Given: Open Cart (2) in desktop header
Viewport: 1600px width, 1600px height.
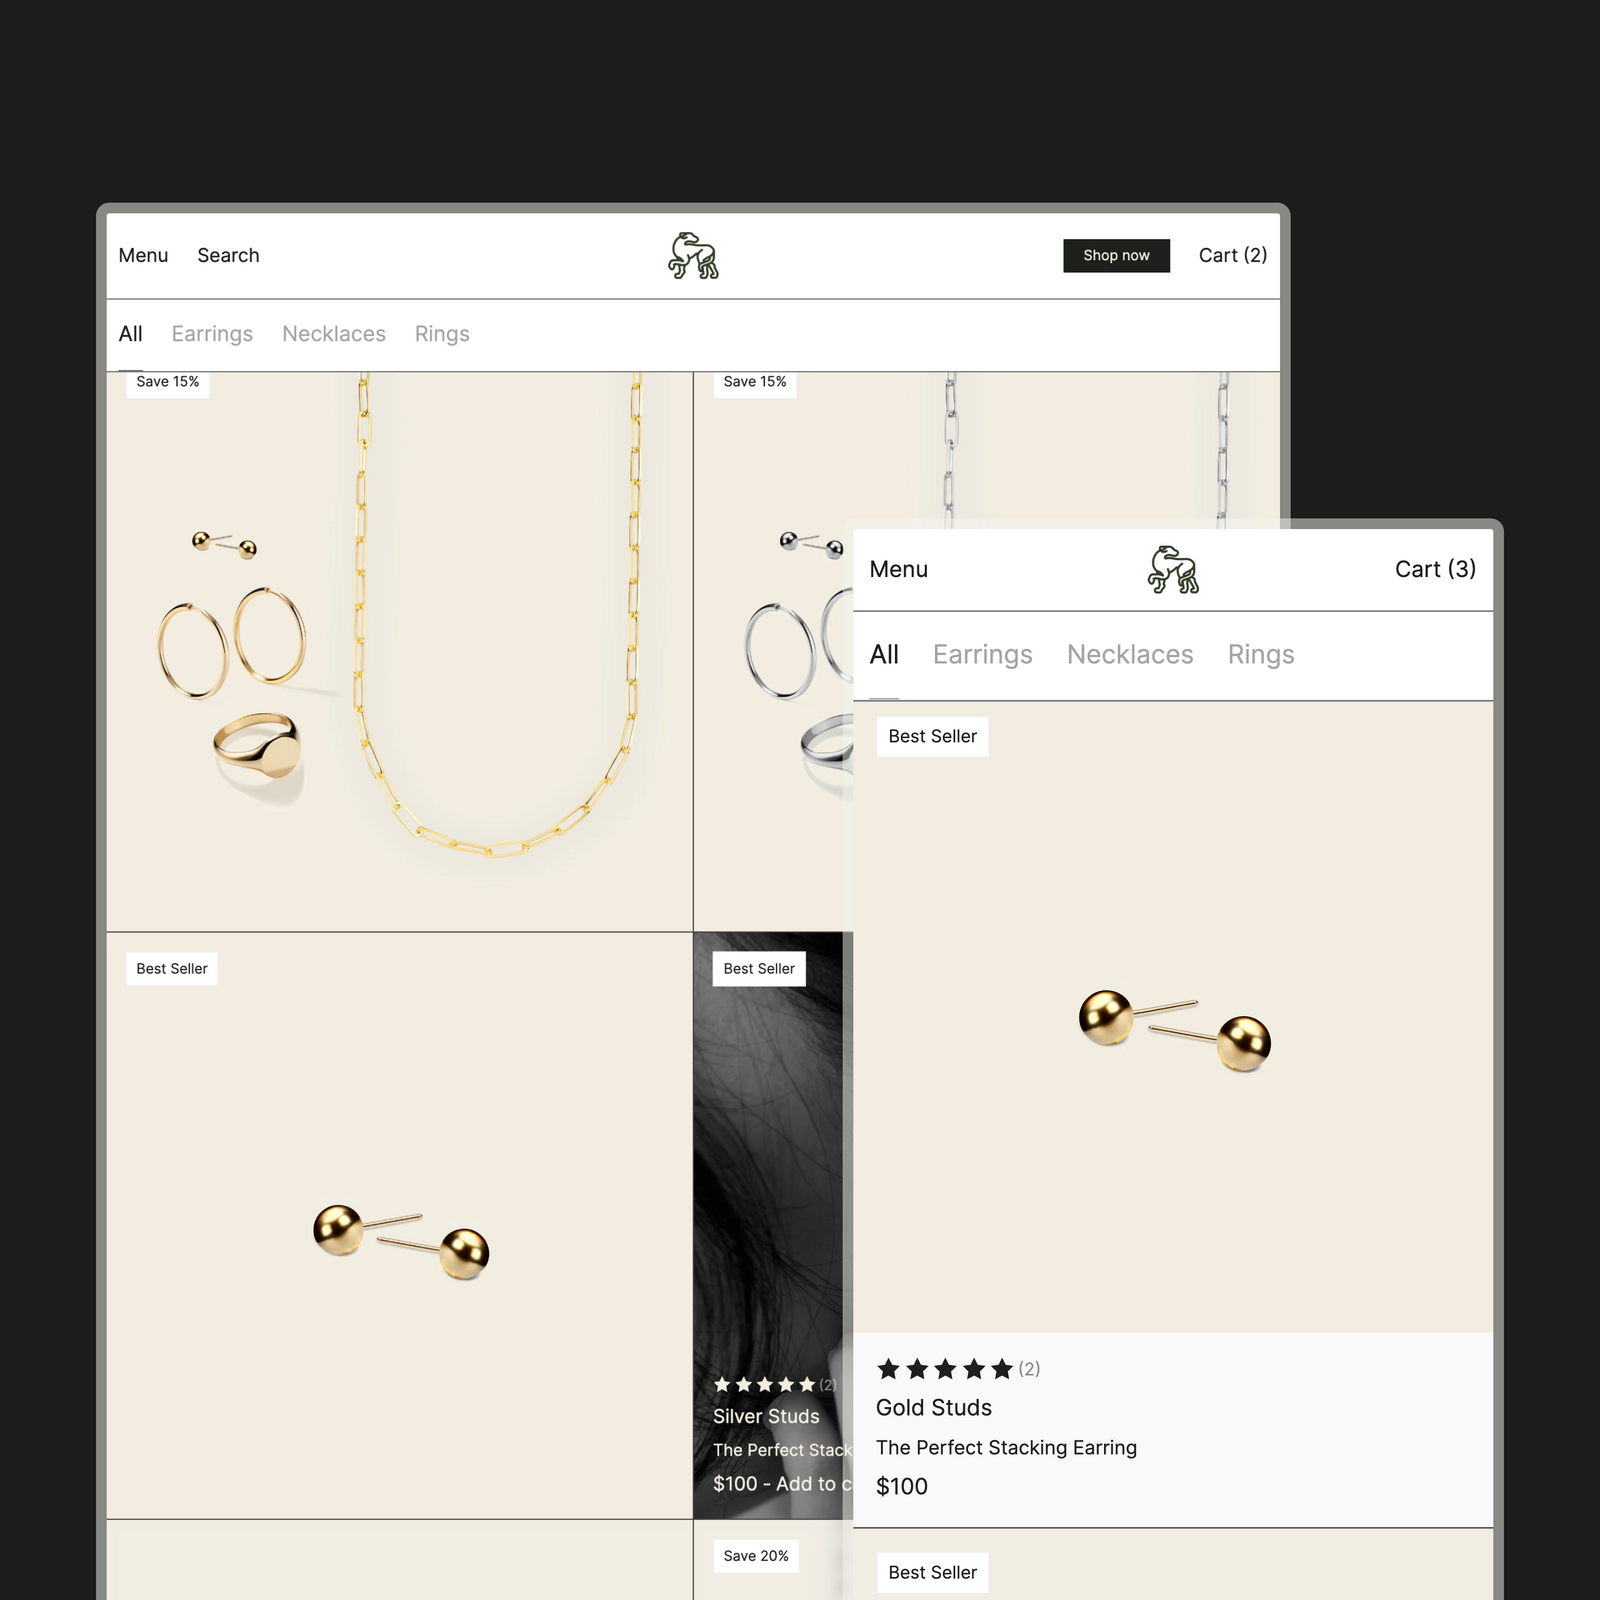Looking at the screenshot, I should pyautogui.click(x=1233, y=255).
